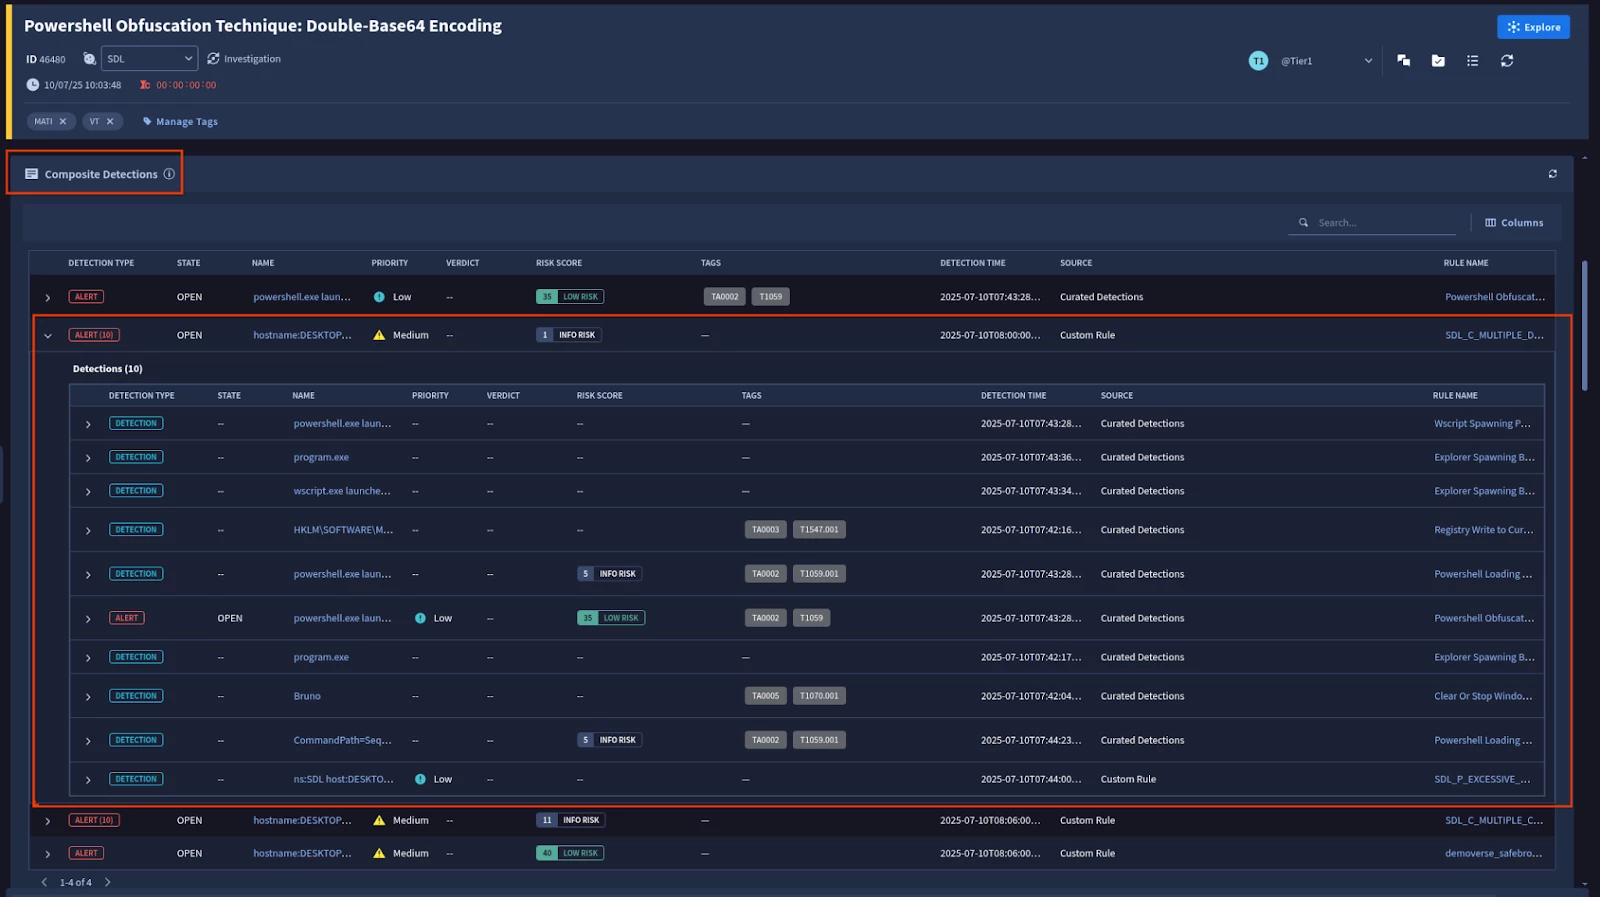This screenshot has width=1600, height=897.
Task: Expand the Bruno detection row
Action: 88,697
